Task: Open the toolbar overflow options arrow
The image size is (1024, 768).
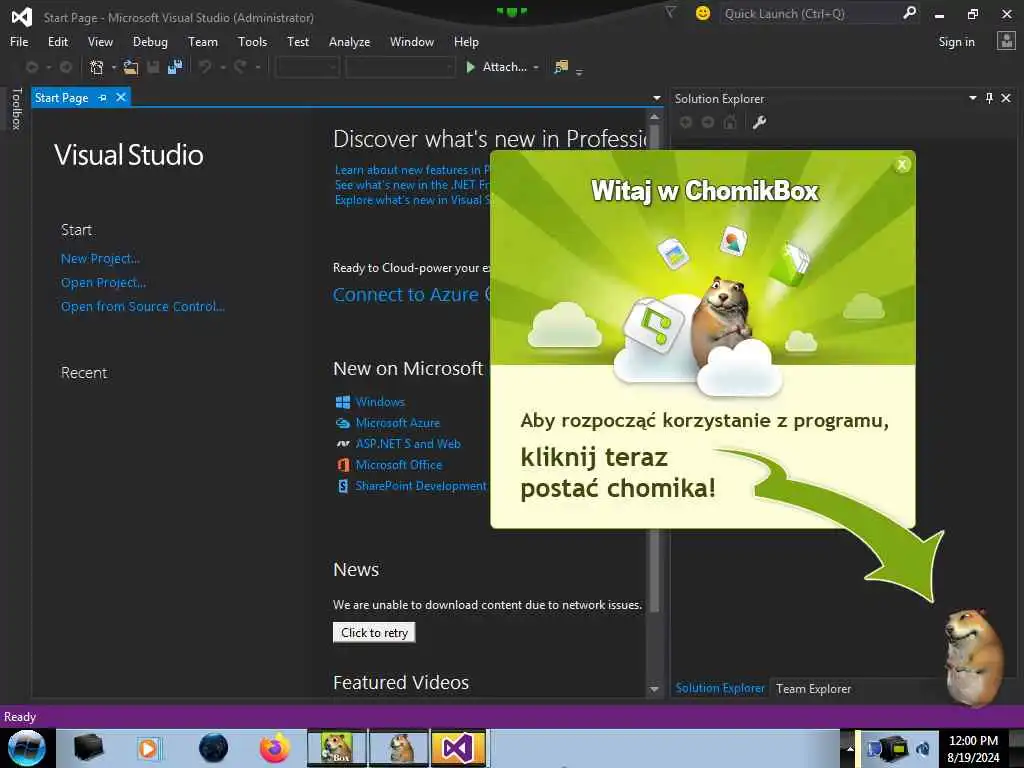Action: 579,72
